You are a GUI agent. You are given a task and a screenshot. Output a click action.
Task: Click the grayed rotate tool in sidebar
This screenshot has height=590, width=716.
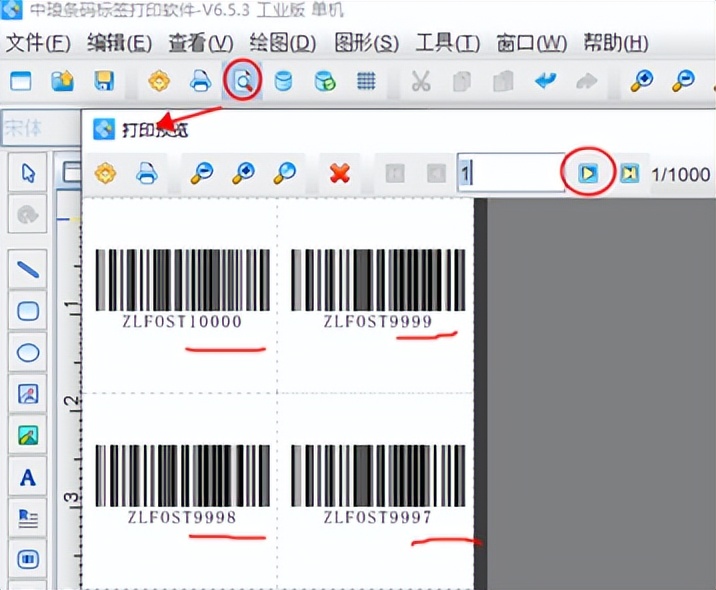[28, 214]
